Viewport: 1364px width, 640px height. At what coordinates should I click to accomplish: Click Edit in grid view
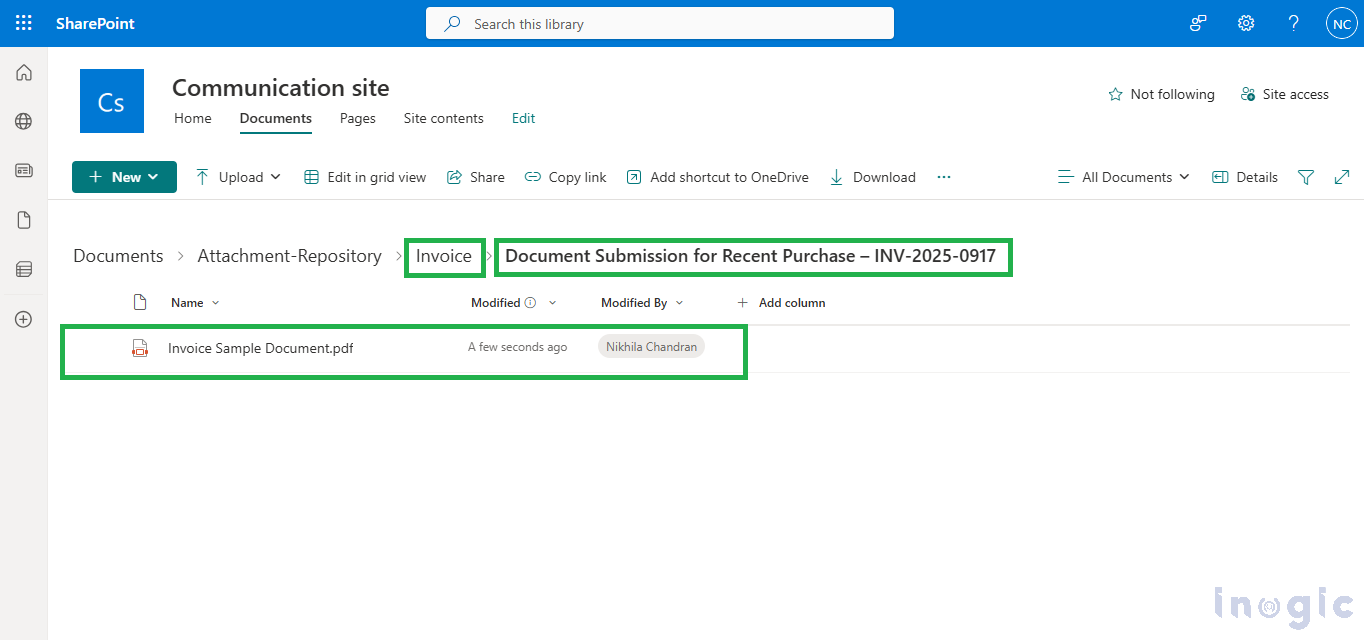[365, 177]
